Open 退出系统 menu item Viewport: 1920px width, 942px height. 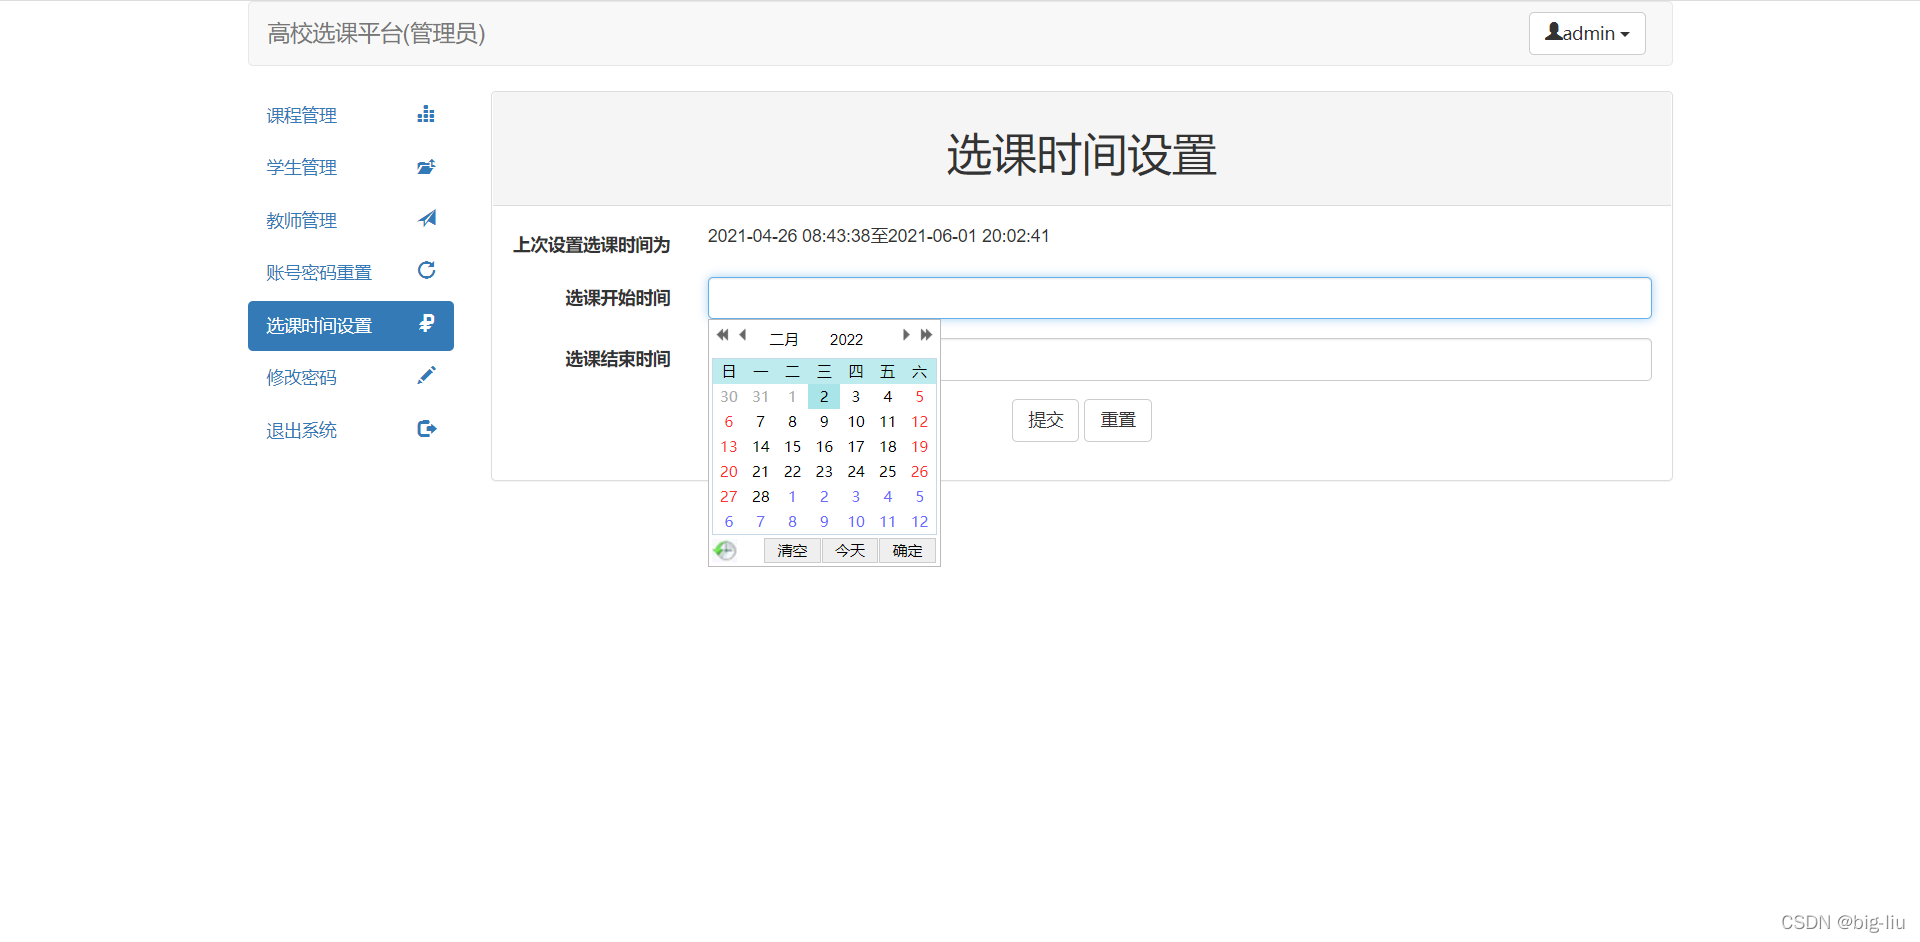click(x=351, y=430)
